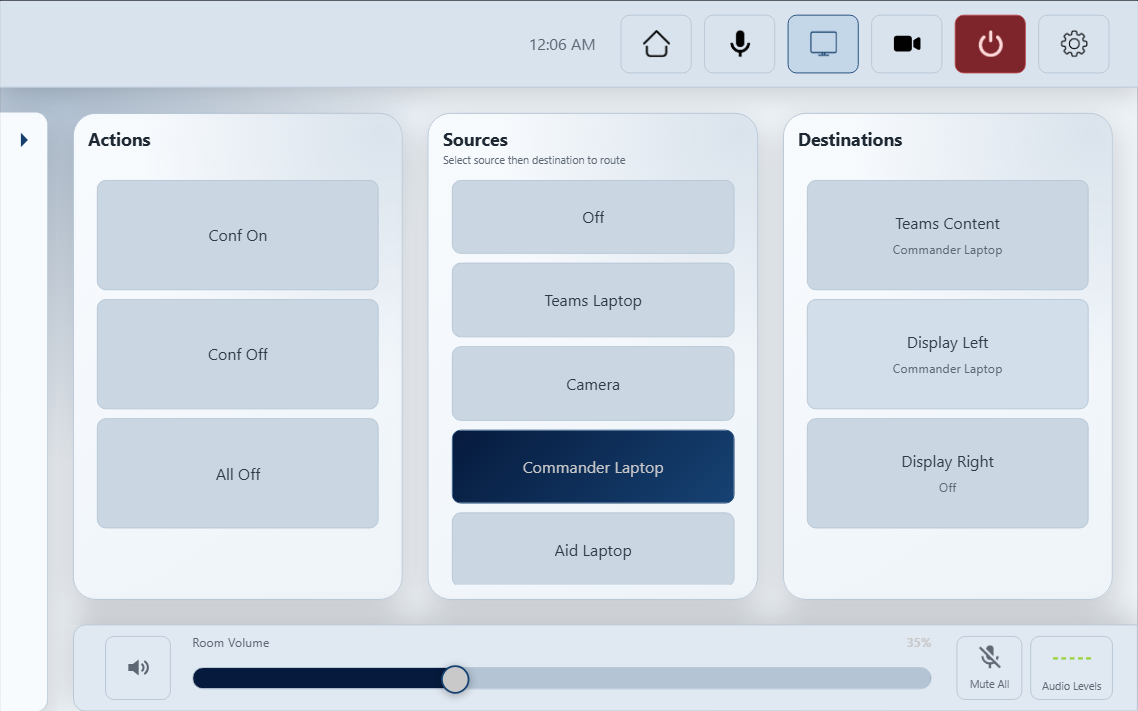Viewport: 1138px width, 711px height.
Task: Toggle Mute All microphones
Action: point(989,667)
